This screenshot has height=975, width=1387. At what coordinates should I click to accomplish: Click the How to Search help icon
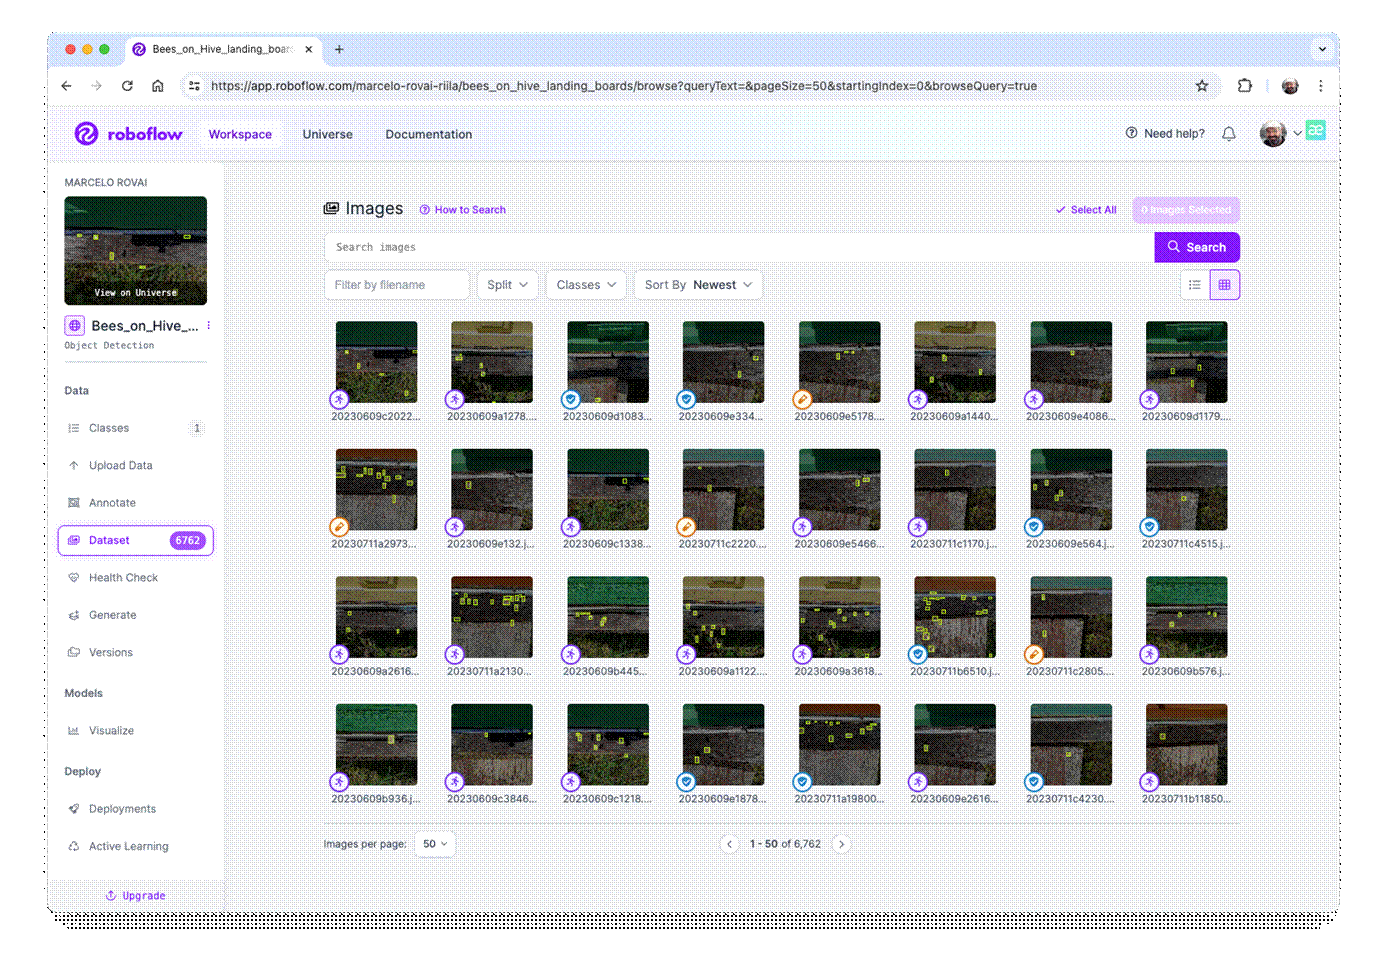[424, 209]
